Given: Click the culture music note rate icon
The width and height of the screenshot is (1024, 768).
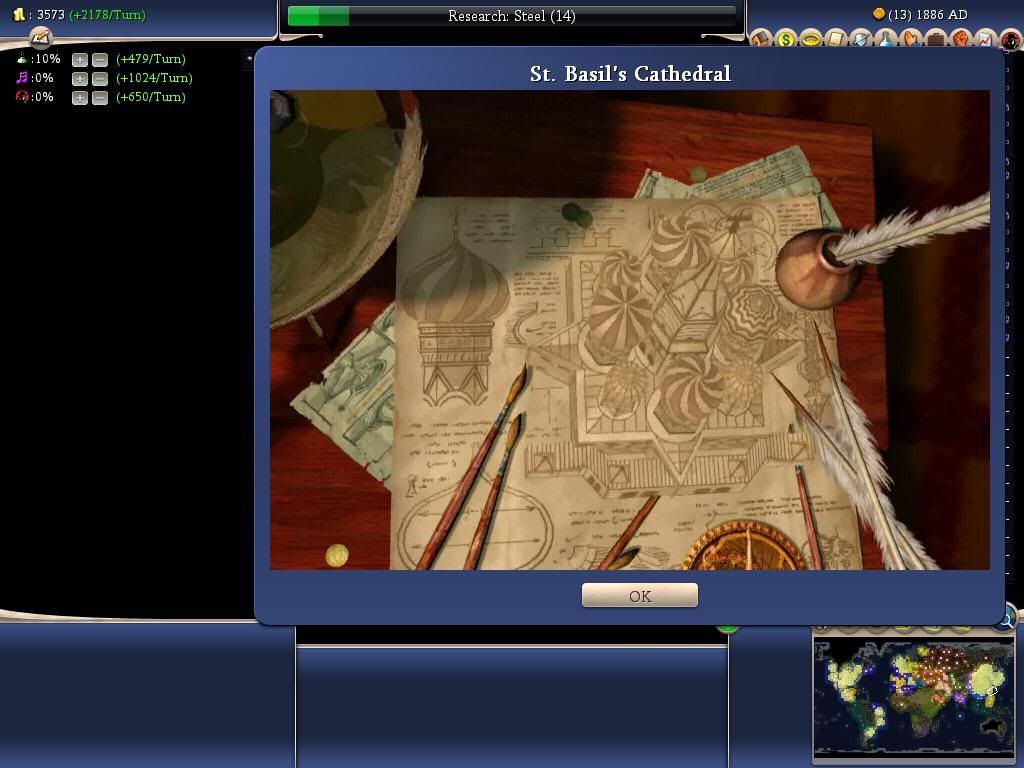Looking at the screenshot, I should pos(22,78).
